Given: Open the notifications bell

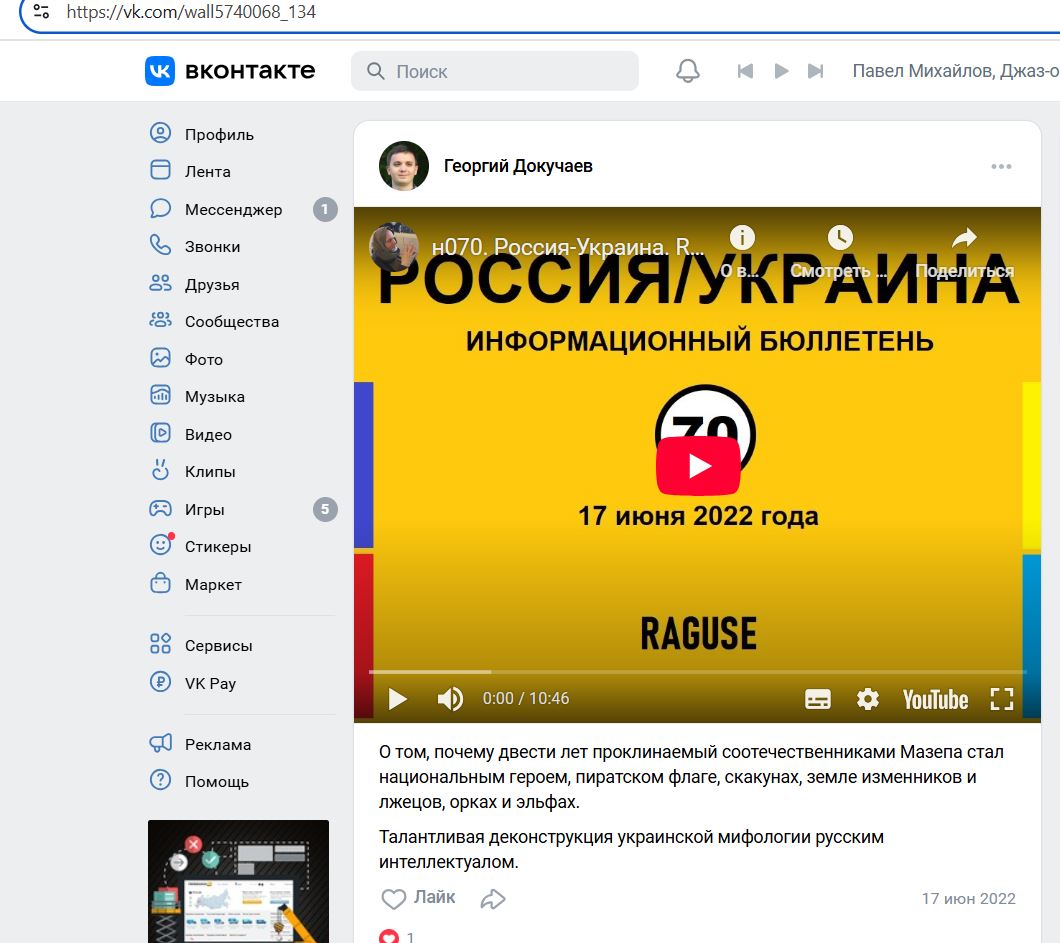Looking at the screenshot, I should [x=688, y=71].
